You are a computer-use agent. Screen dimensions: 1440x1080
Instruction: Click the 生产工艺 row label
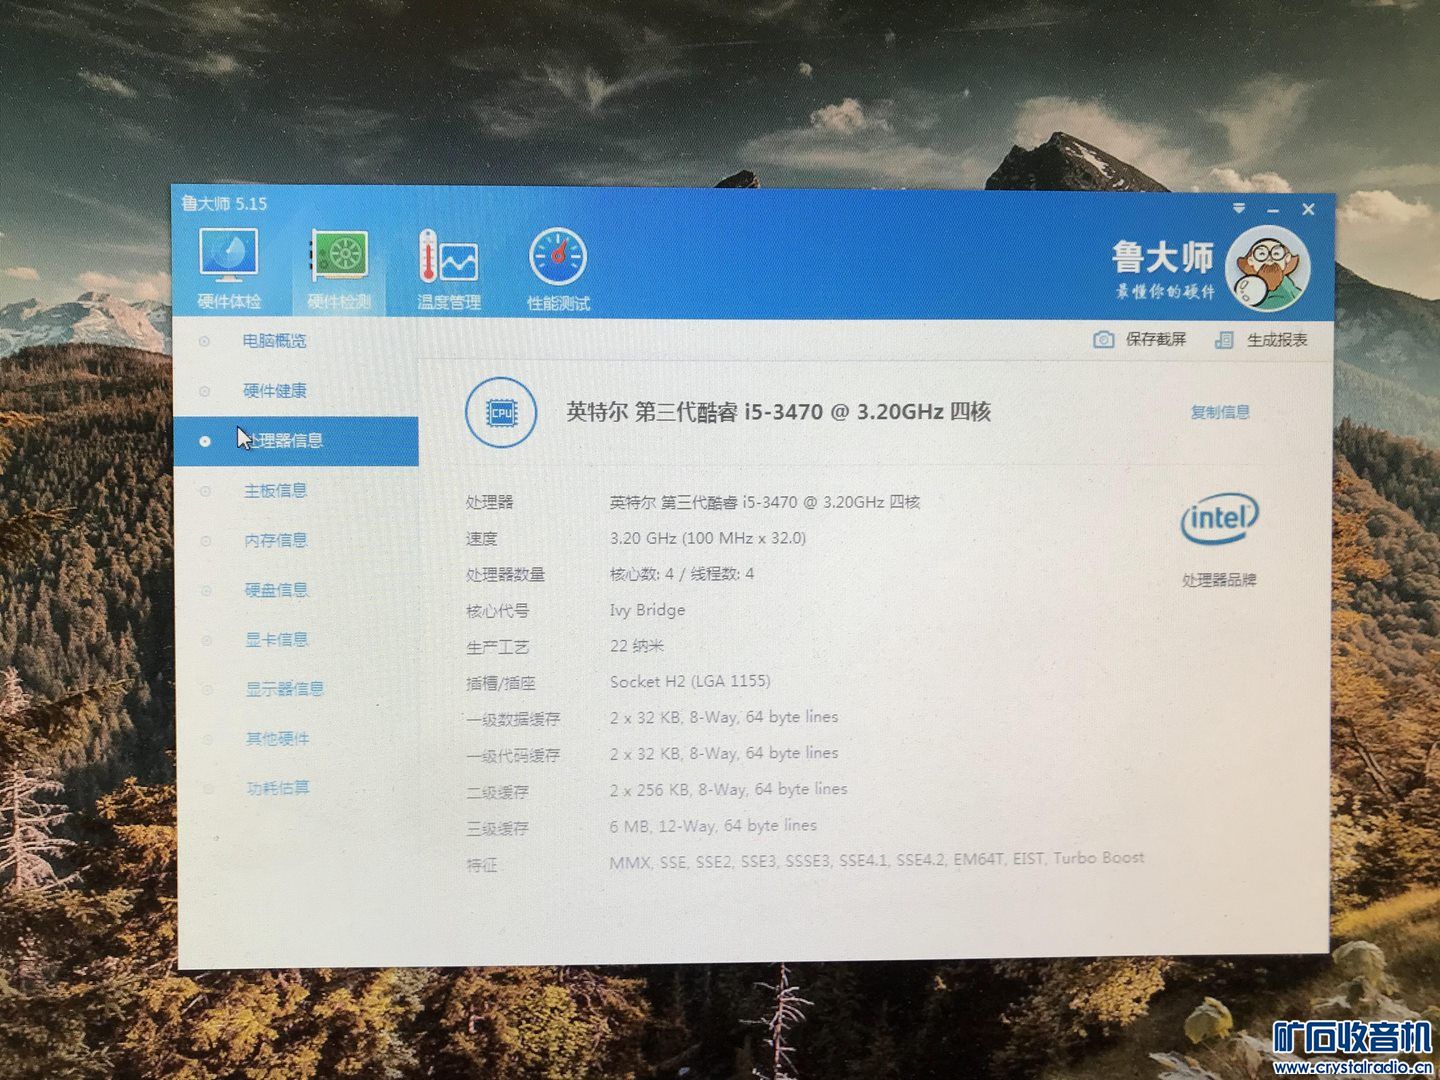[x=498, y=647]
